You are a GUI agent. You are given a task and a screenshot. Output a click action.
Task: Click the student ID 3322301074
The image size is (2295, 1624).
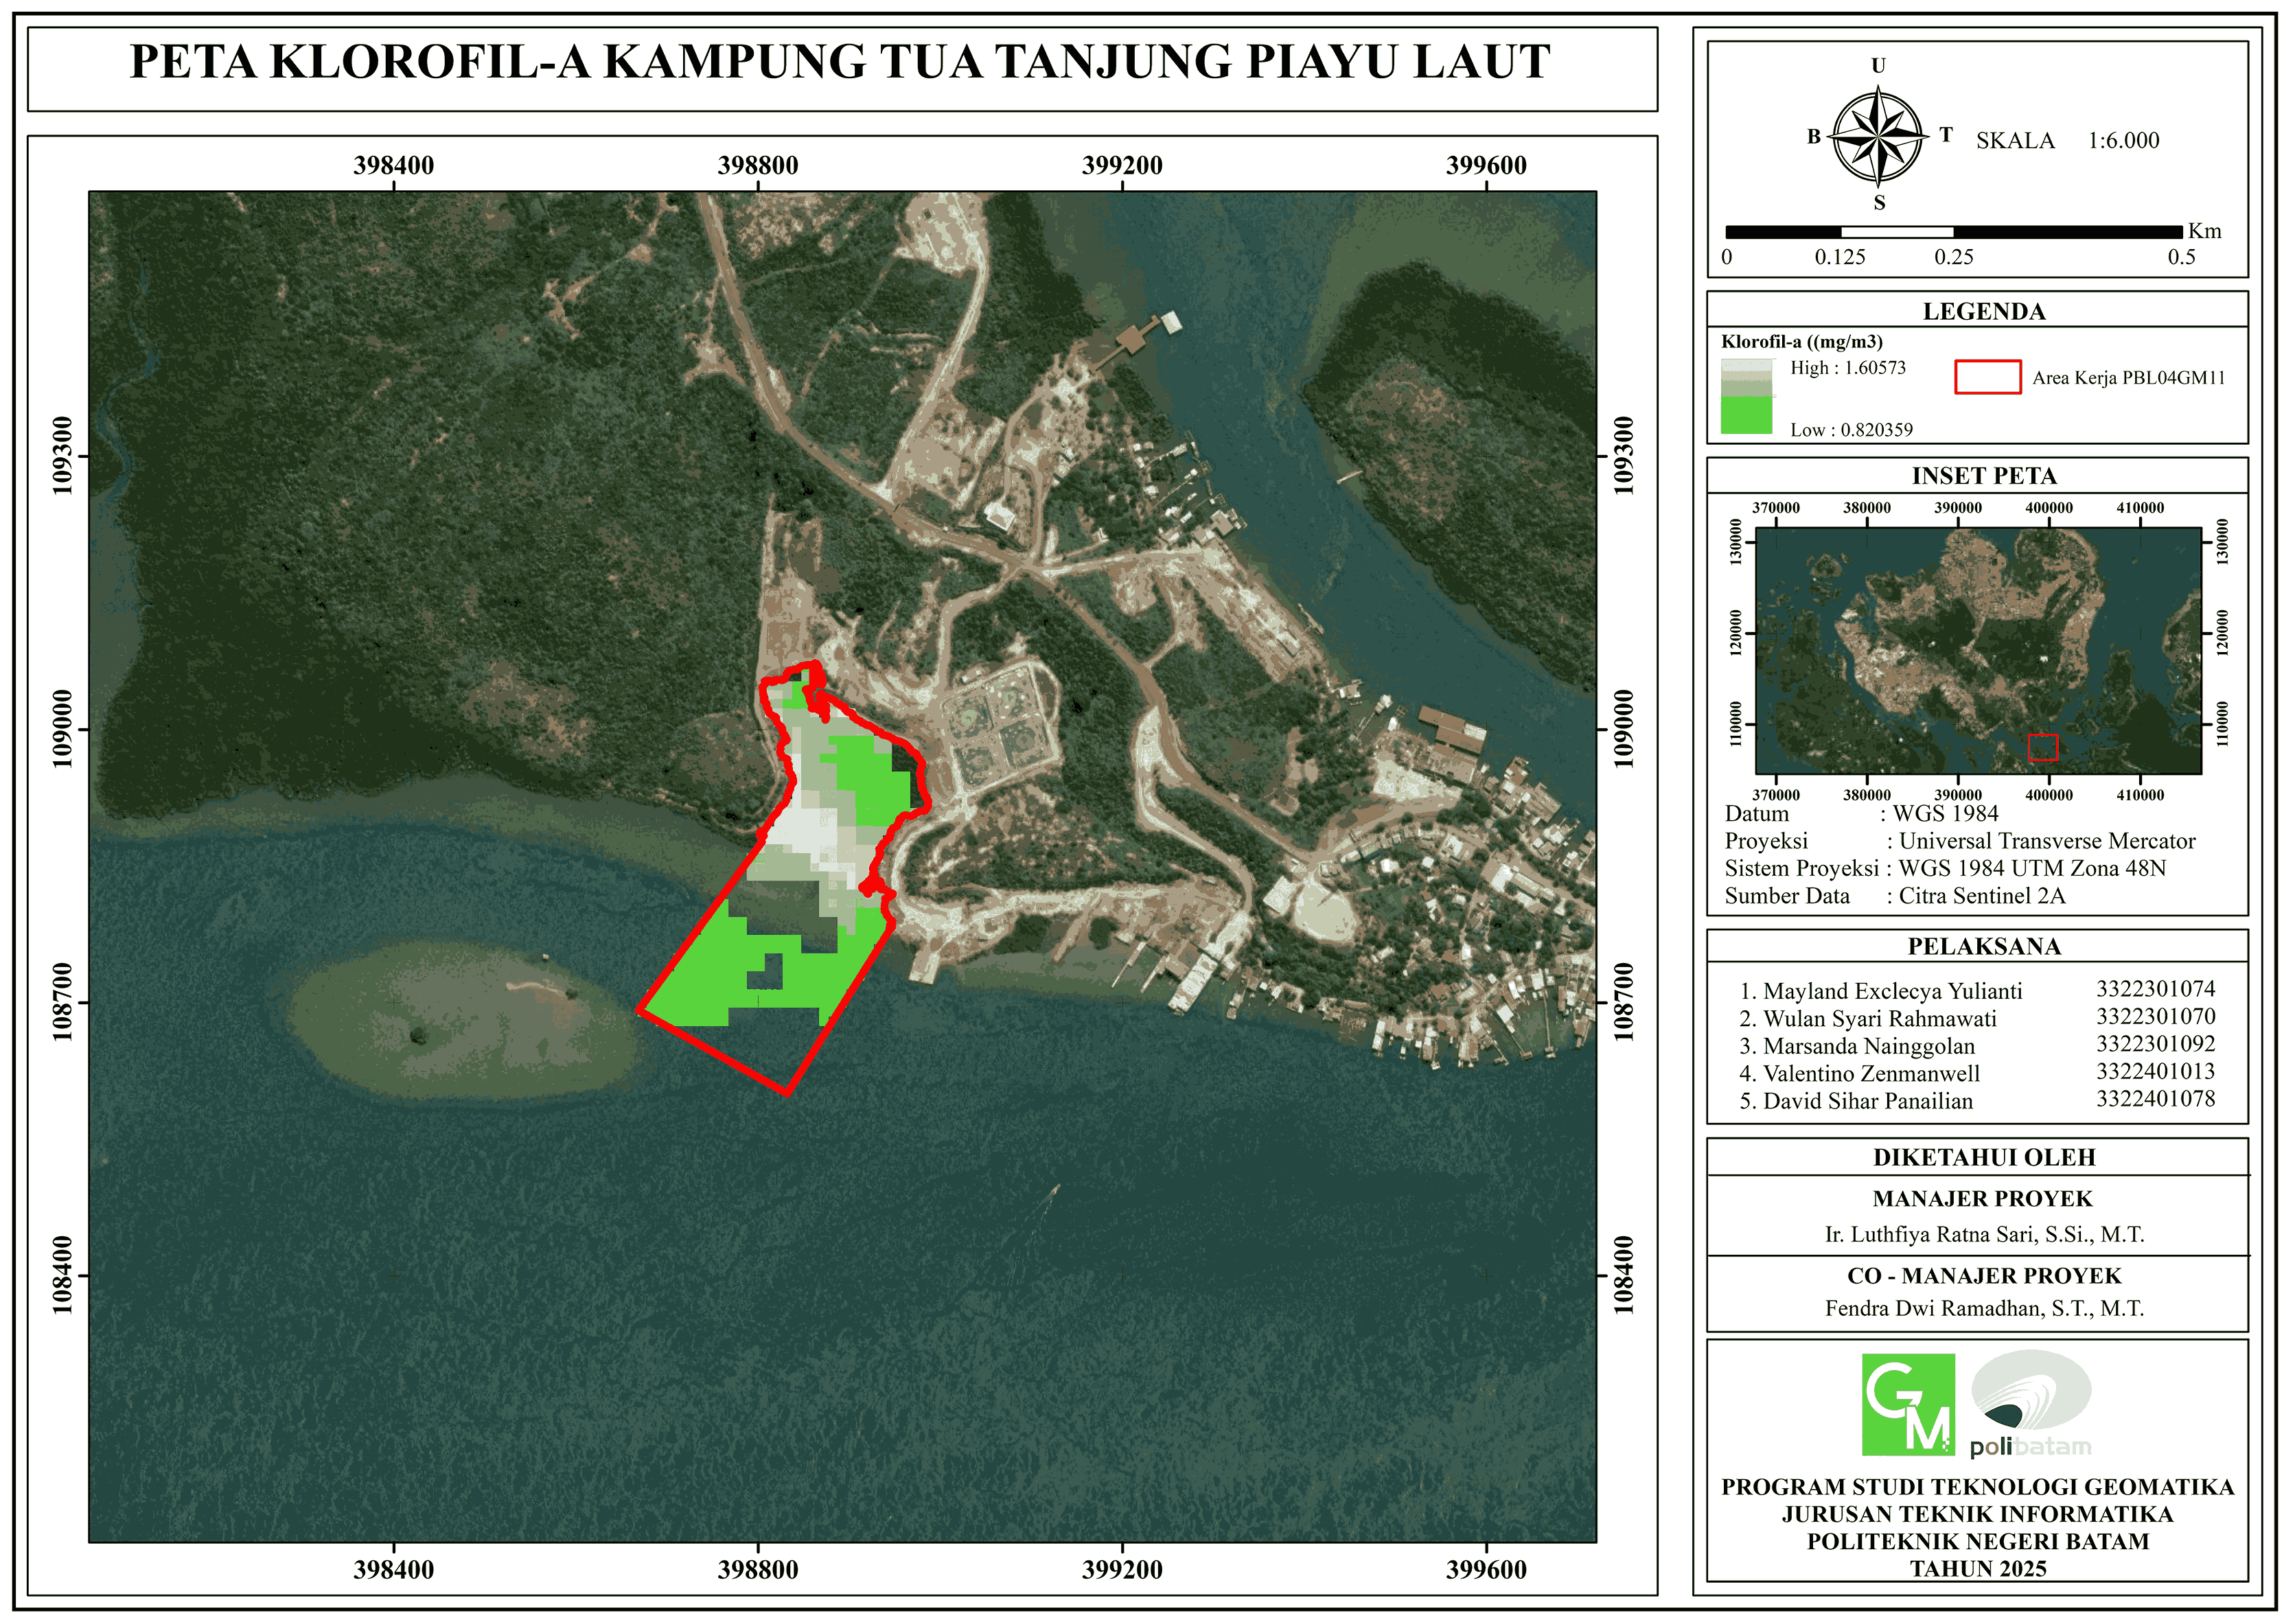click(x=2156, y=989)
